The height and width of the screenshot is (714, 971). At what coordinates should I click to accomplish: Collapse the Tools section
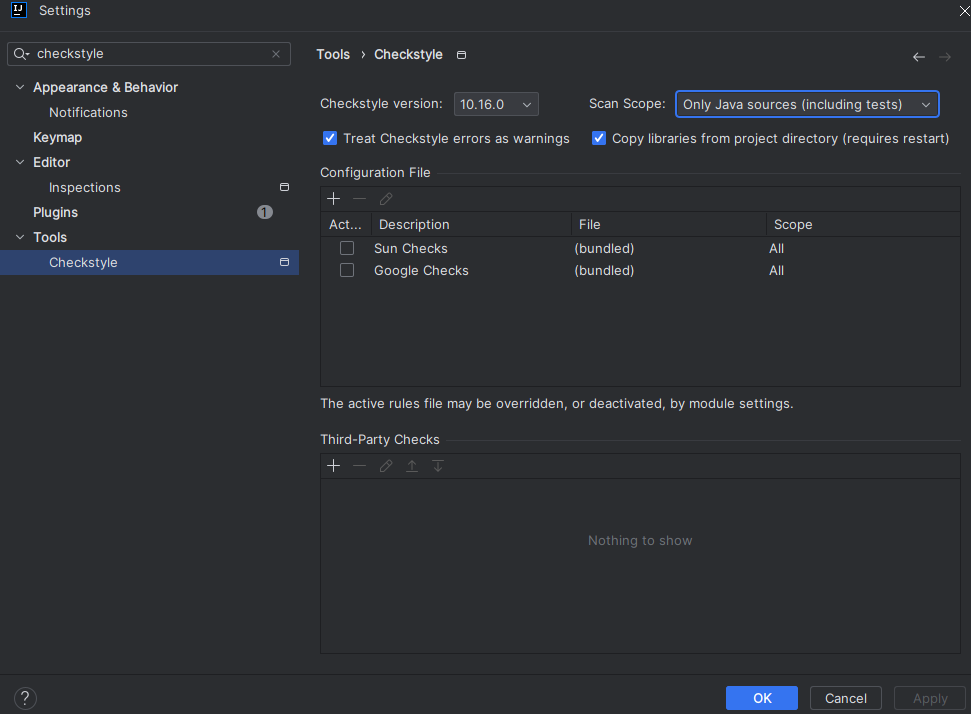pyautogui.click(x=20, y=237)
